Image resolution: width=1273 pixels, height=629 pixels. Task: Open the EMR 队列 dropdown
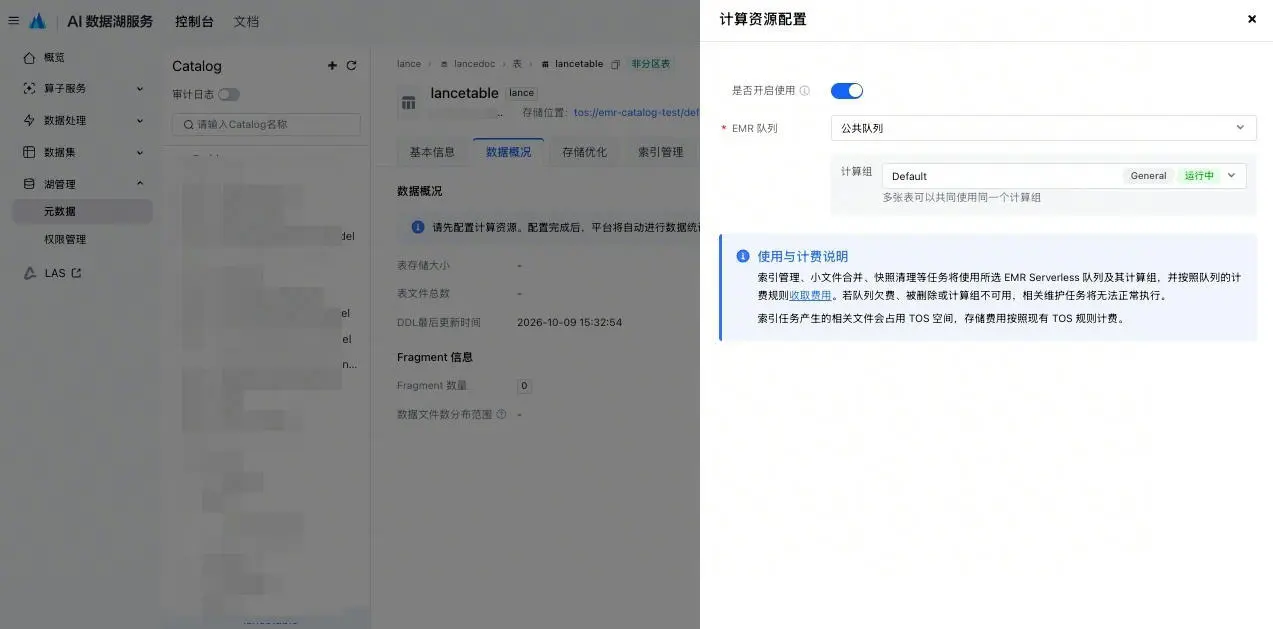pyautogui.click(x=1043, y=128)
